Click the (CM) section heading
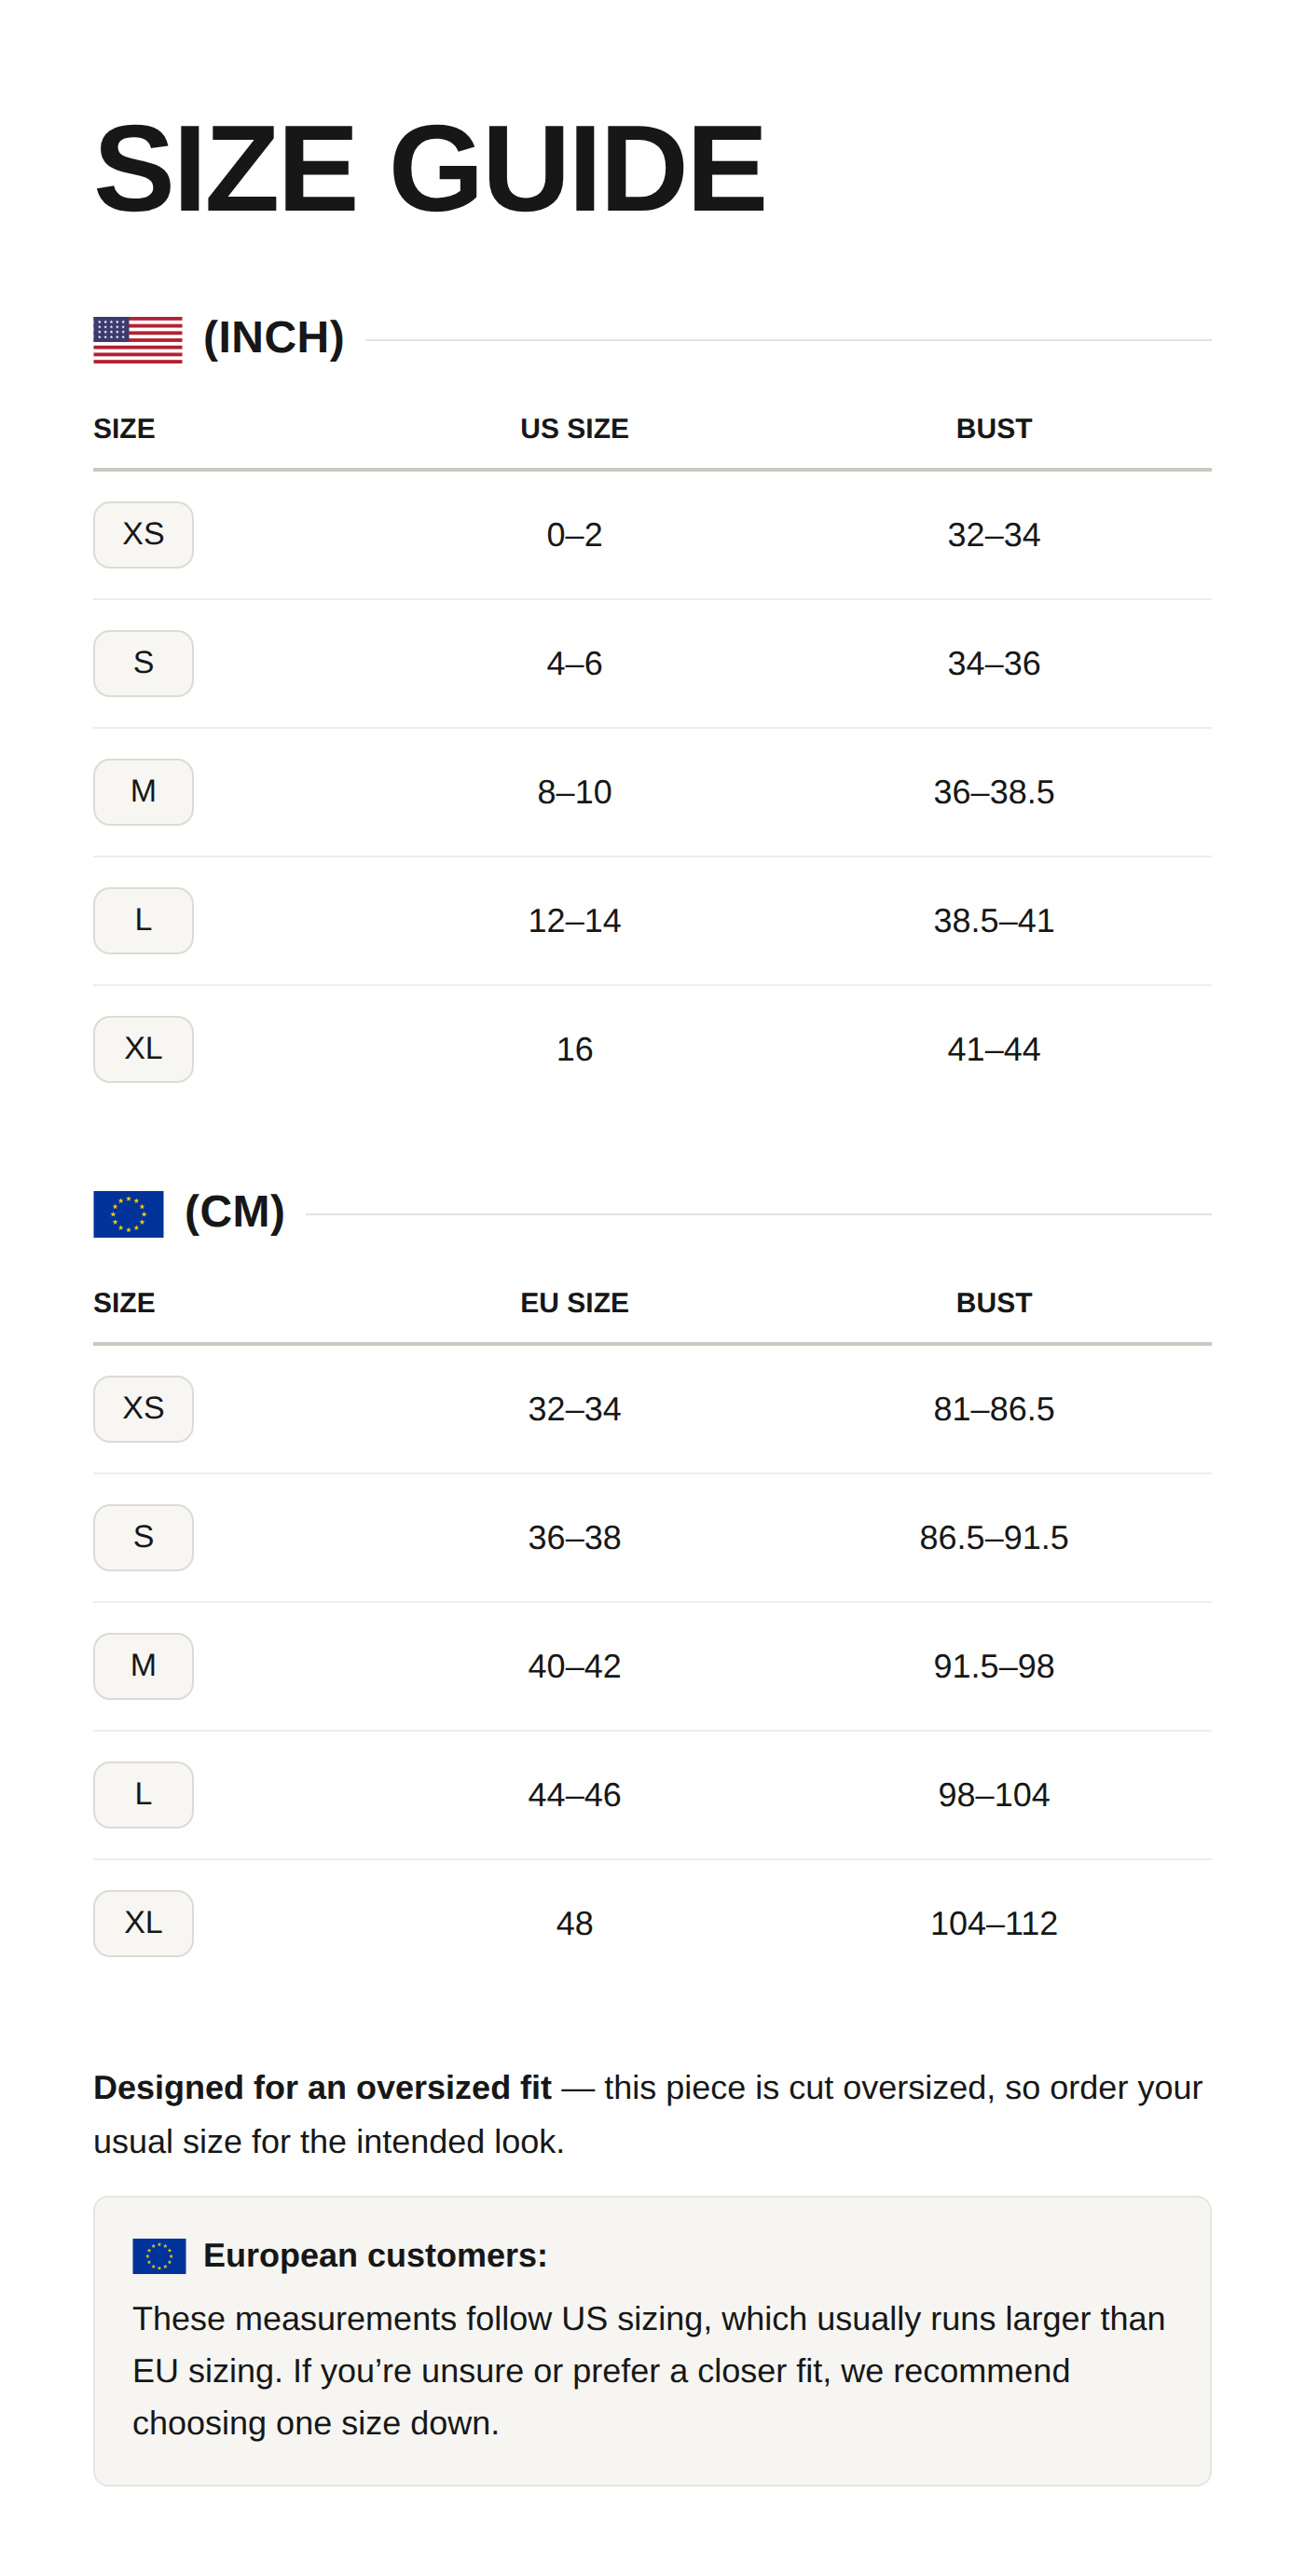The image size is (1305, 2576). point(235,1212)
